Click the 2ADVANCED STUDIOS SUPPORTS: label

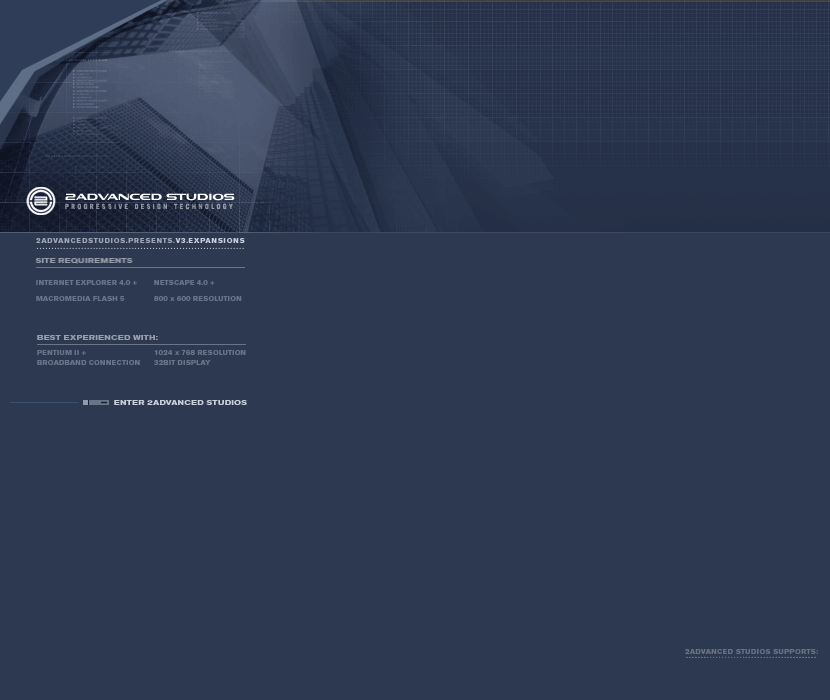pos(752,652)
